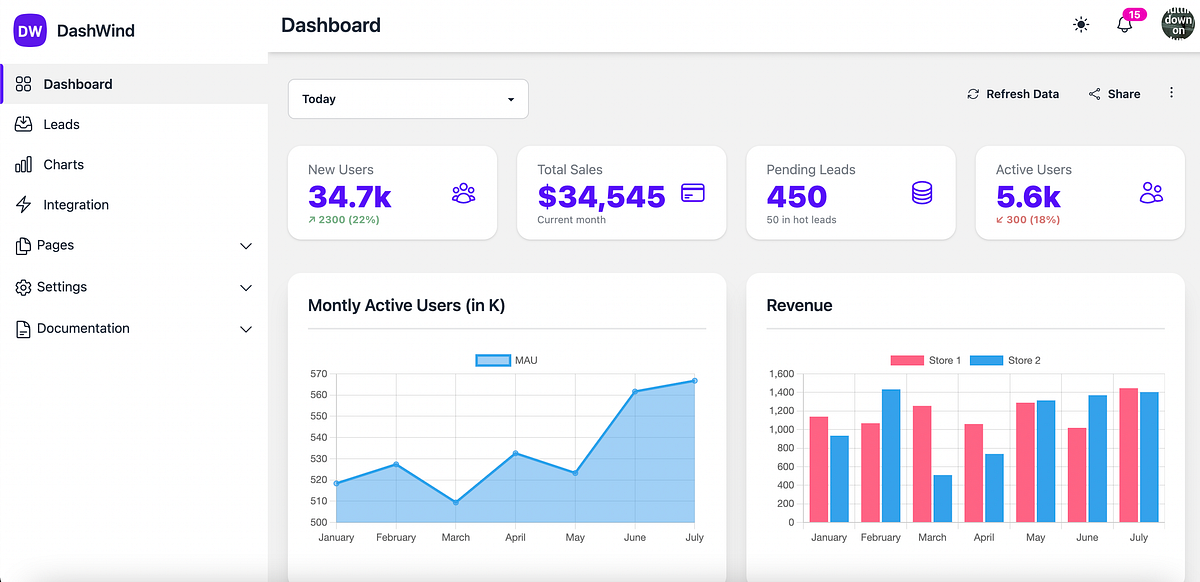
Task: Open the Today date range dropdown
Action: click(x=408, y=99)
